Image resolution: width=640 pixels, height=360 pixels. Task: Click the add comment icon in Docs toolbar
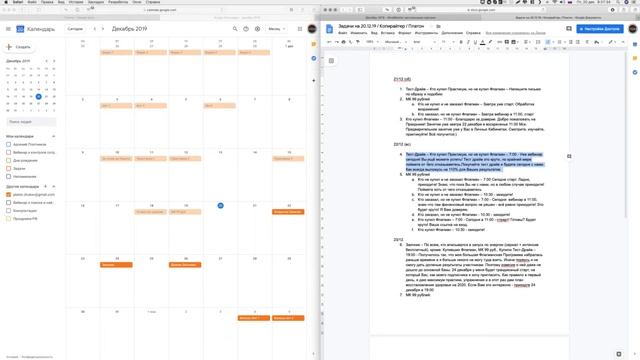point(507,42)
